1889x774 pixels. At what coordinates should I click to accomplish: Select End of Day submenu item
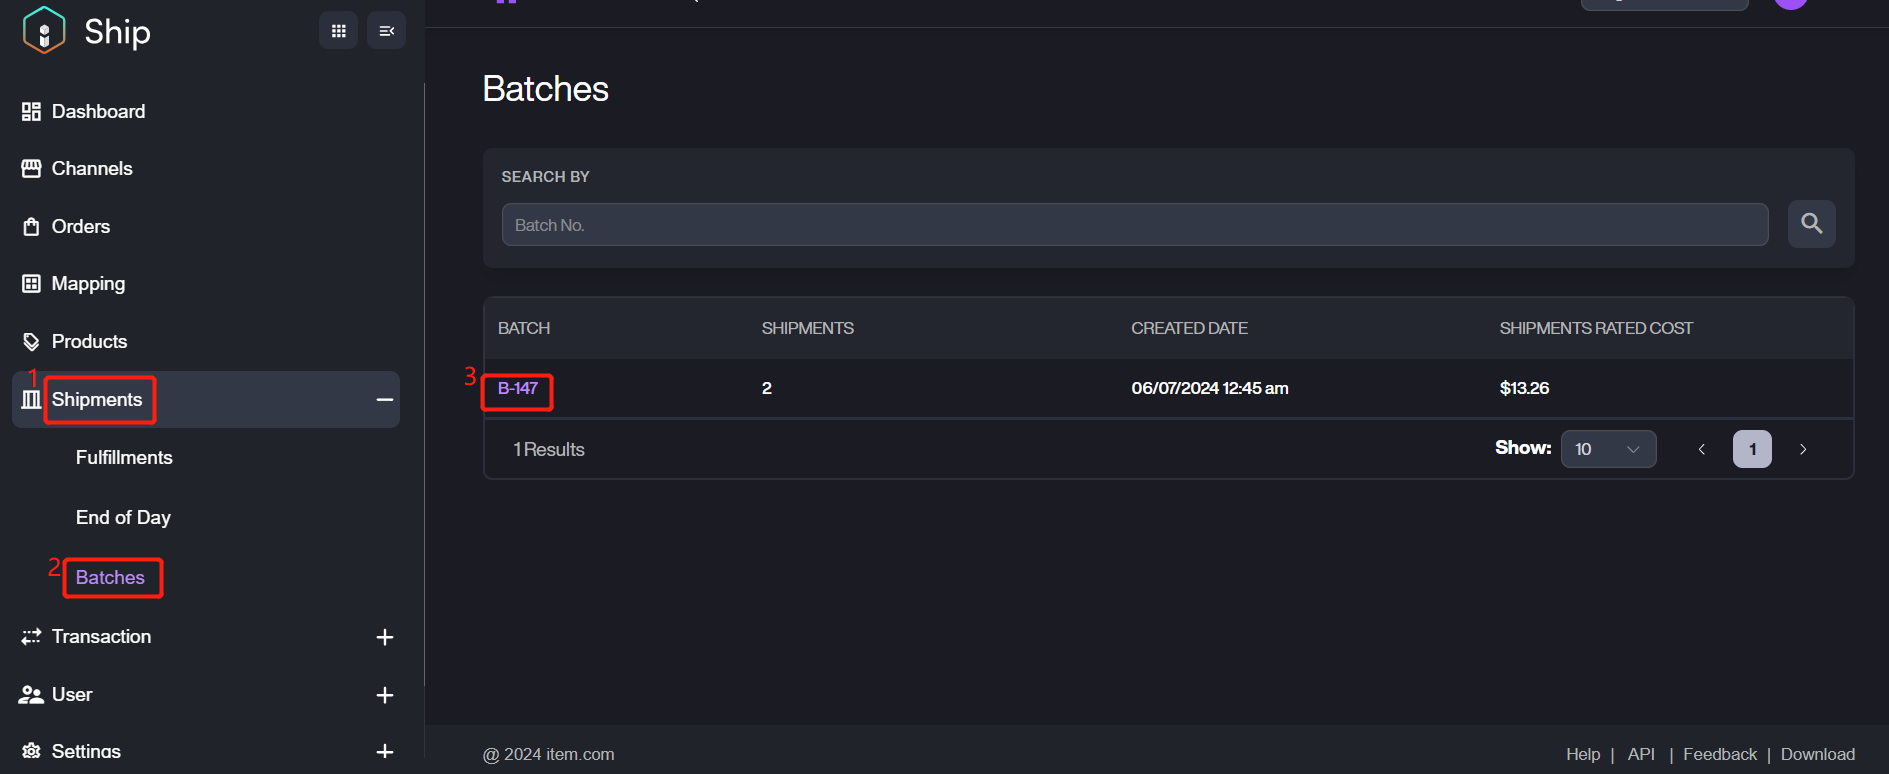coord(123,518)
